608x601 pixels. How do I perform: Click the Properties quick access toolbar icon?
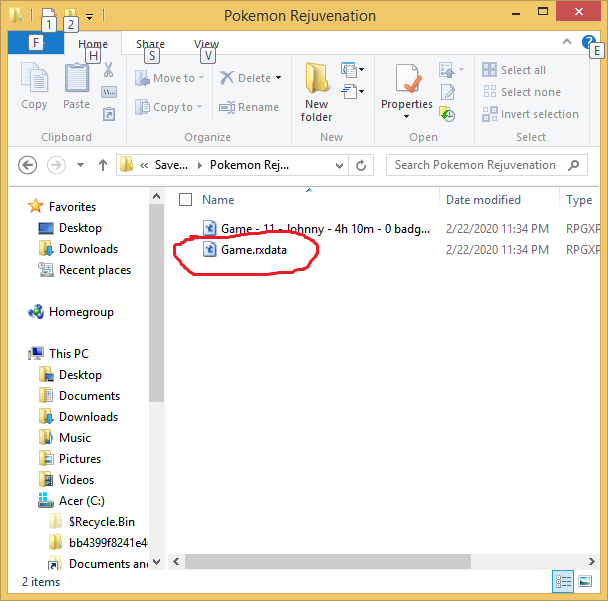[x=48, y=16]
